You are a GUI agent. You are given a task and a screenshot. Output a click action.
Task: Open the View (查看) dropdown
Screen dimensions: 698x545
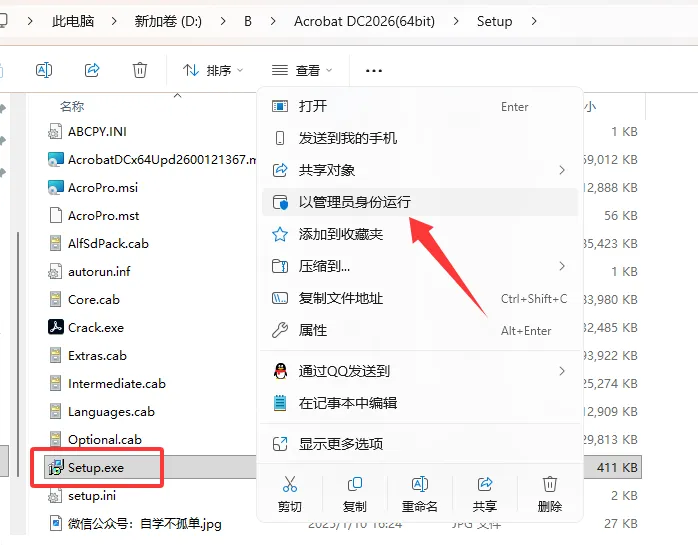tap(302, 70)
